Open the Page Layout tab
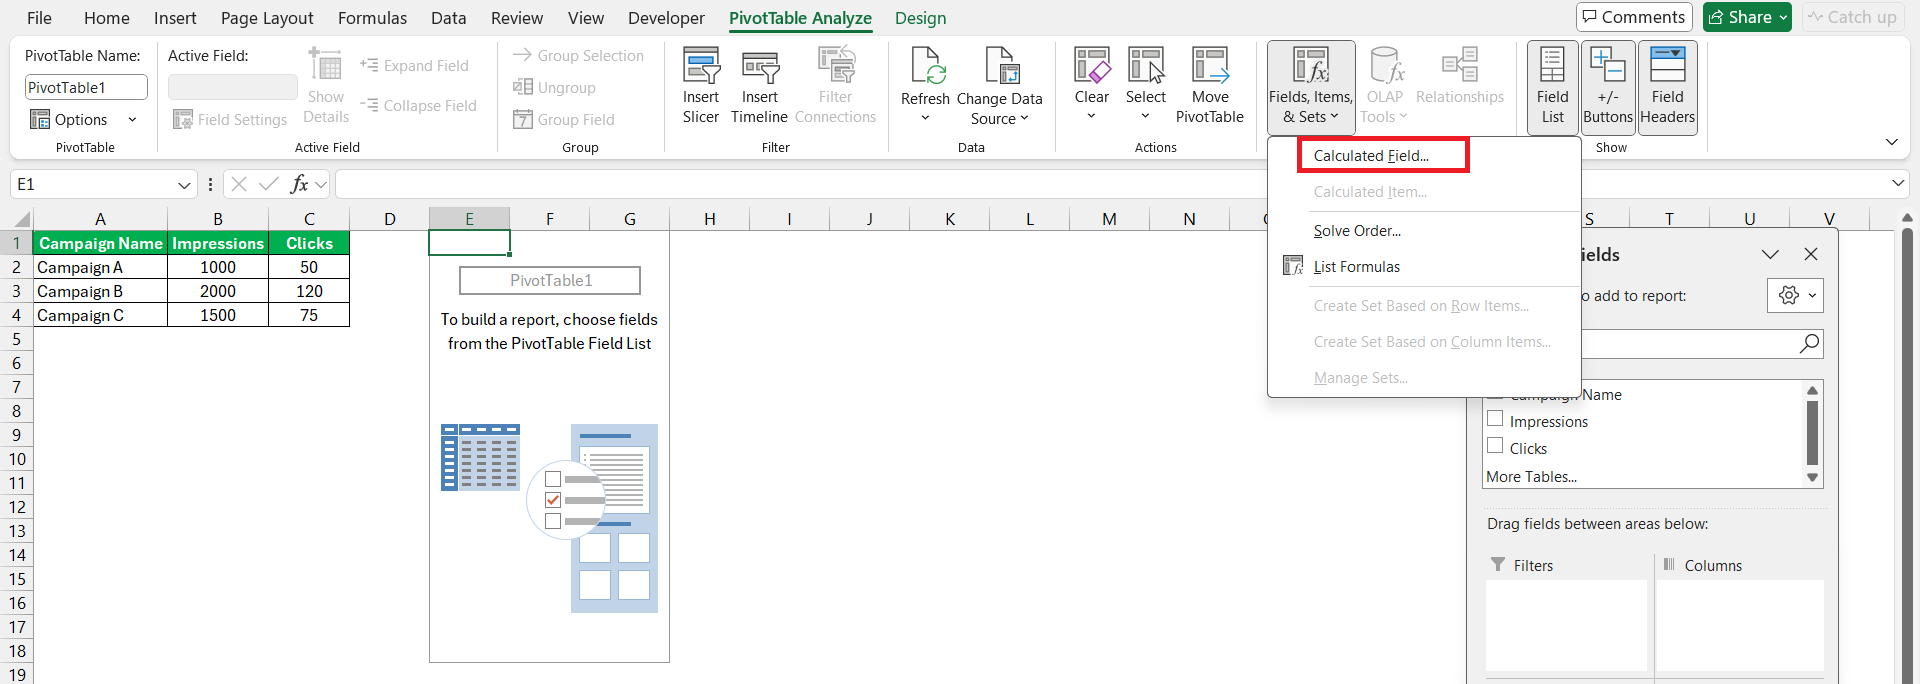The image size is (1920, 684). (x=267, y=18)
